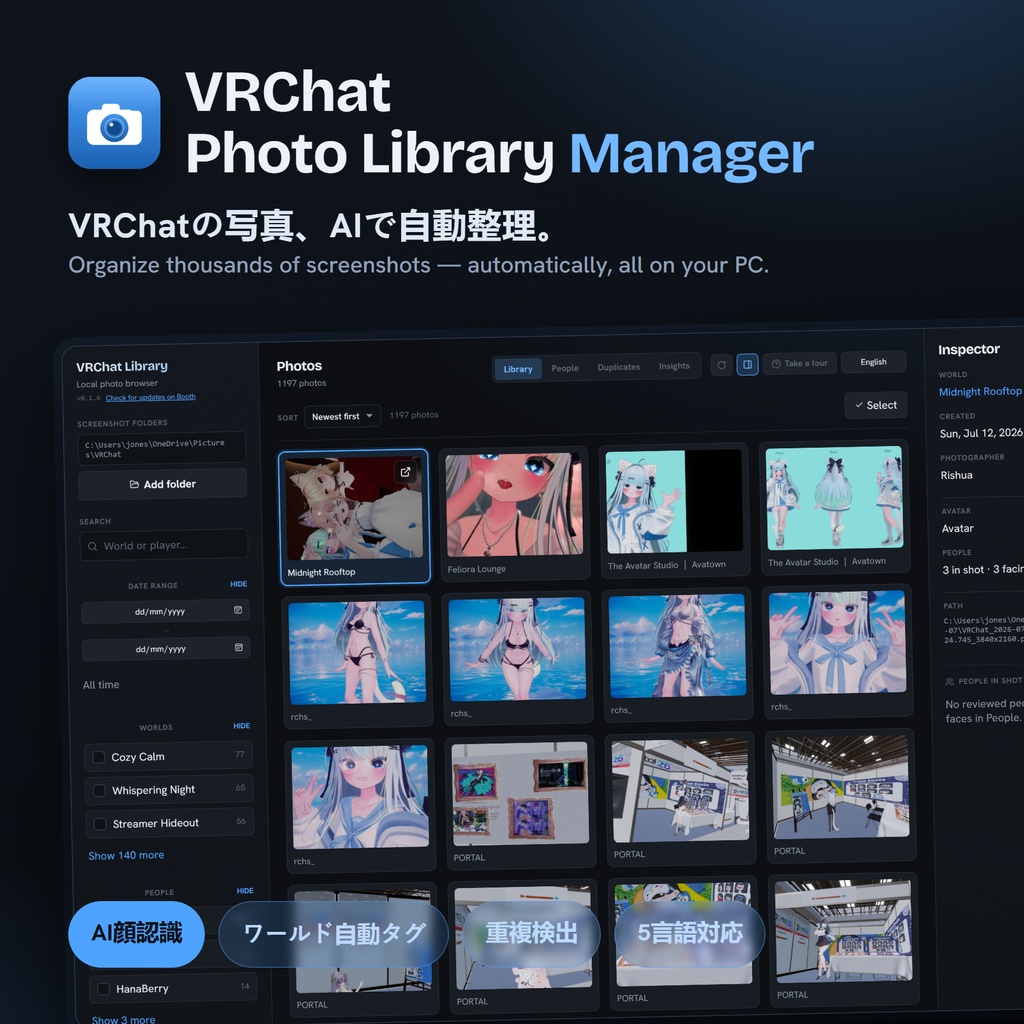Click the All time date label
The image size is (1024, 1024).
pos(101,684)
